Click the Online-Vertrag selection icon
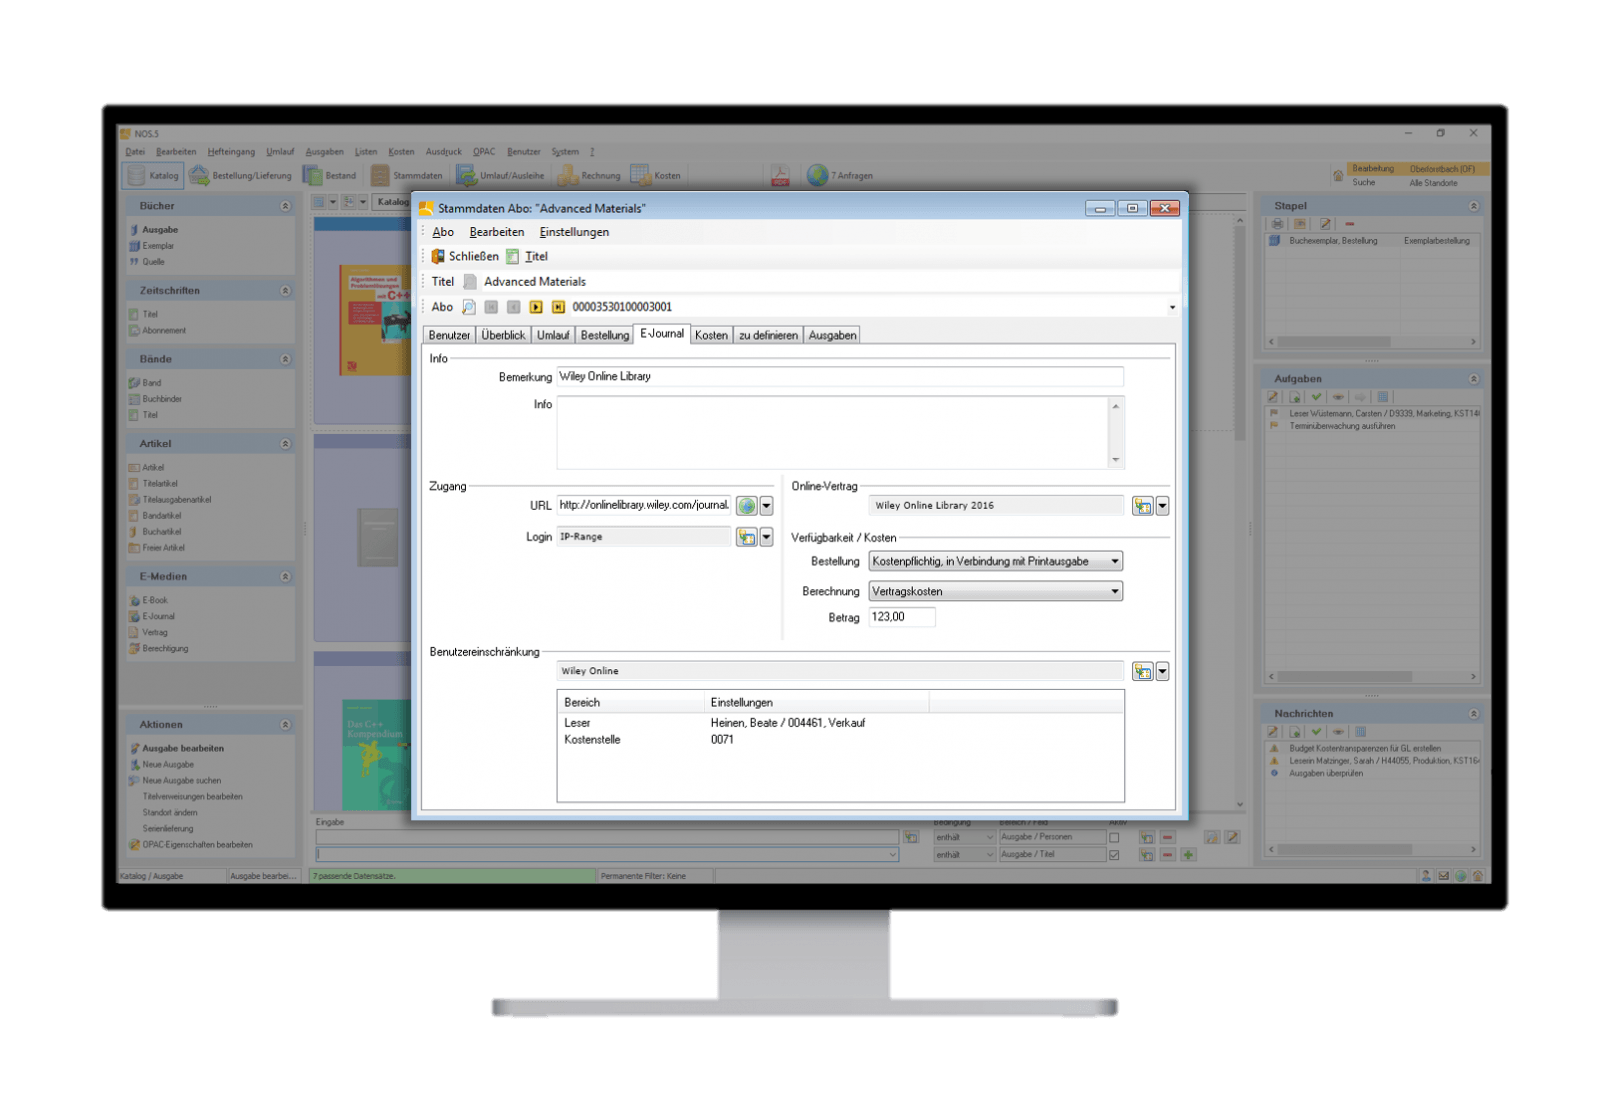1600x1120 pixels. point(1142,506)
